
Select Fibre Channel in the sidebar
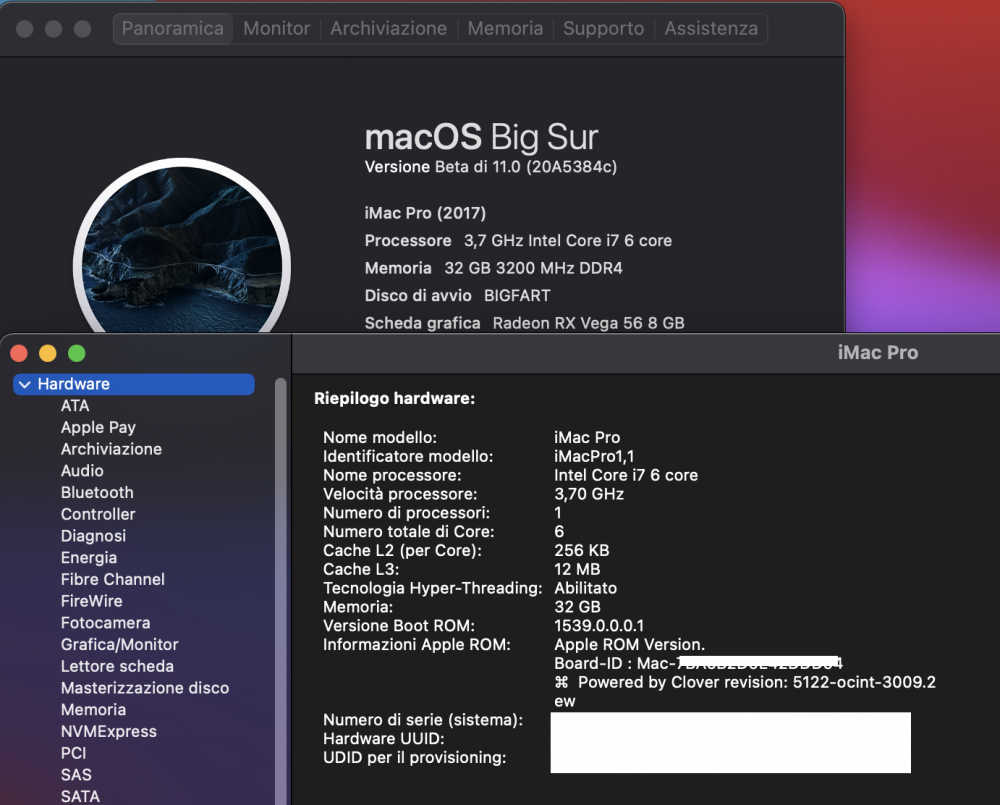click(113, 579)
